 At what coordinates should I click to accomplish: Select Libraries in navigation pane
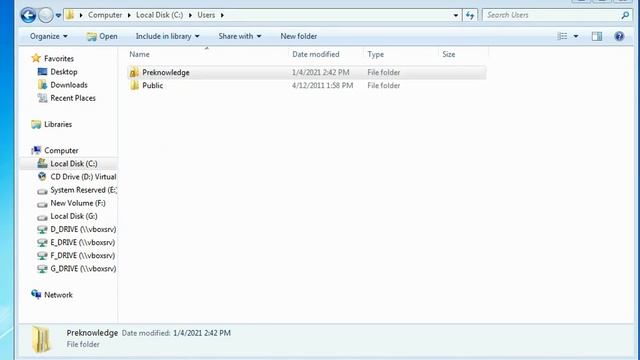[x=58, y=124]
